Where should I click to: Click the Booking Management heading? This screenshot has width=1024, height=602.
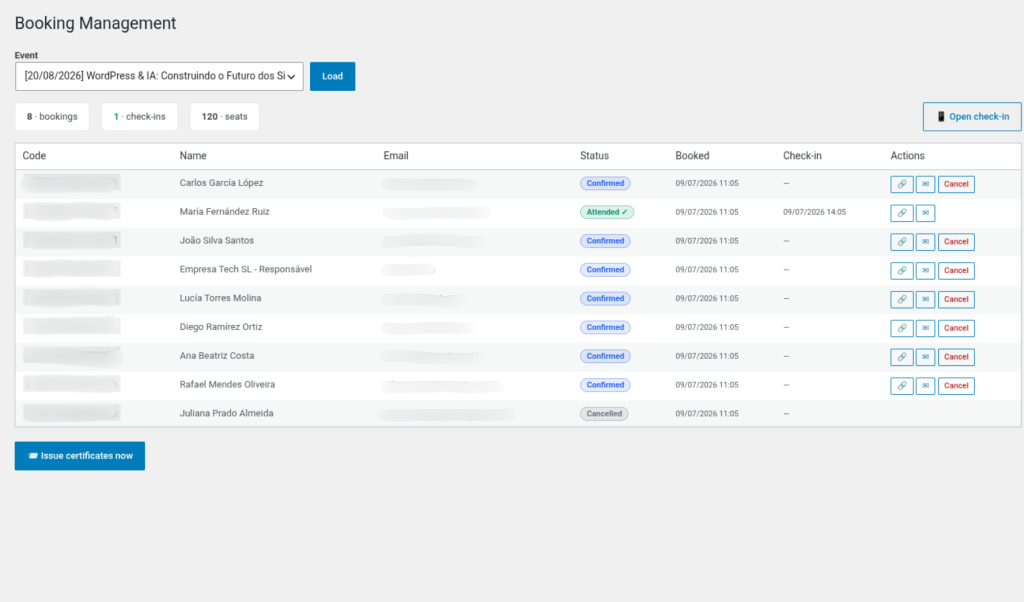point(95,23)
